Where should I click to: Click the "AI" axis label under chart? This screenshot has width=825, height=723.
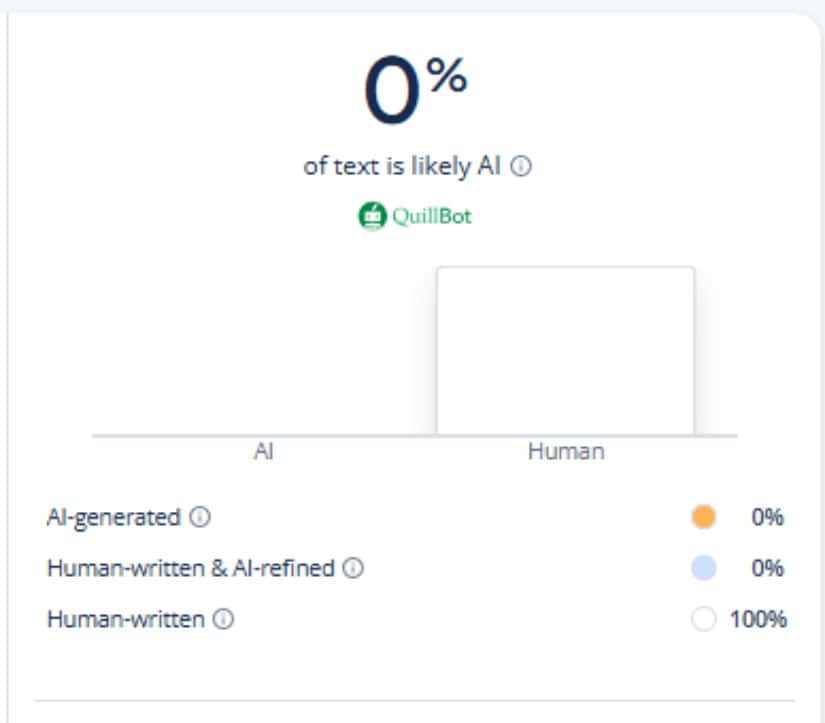coord(264,452)
